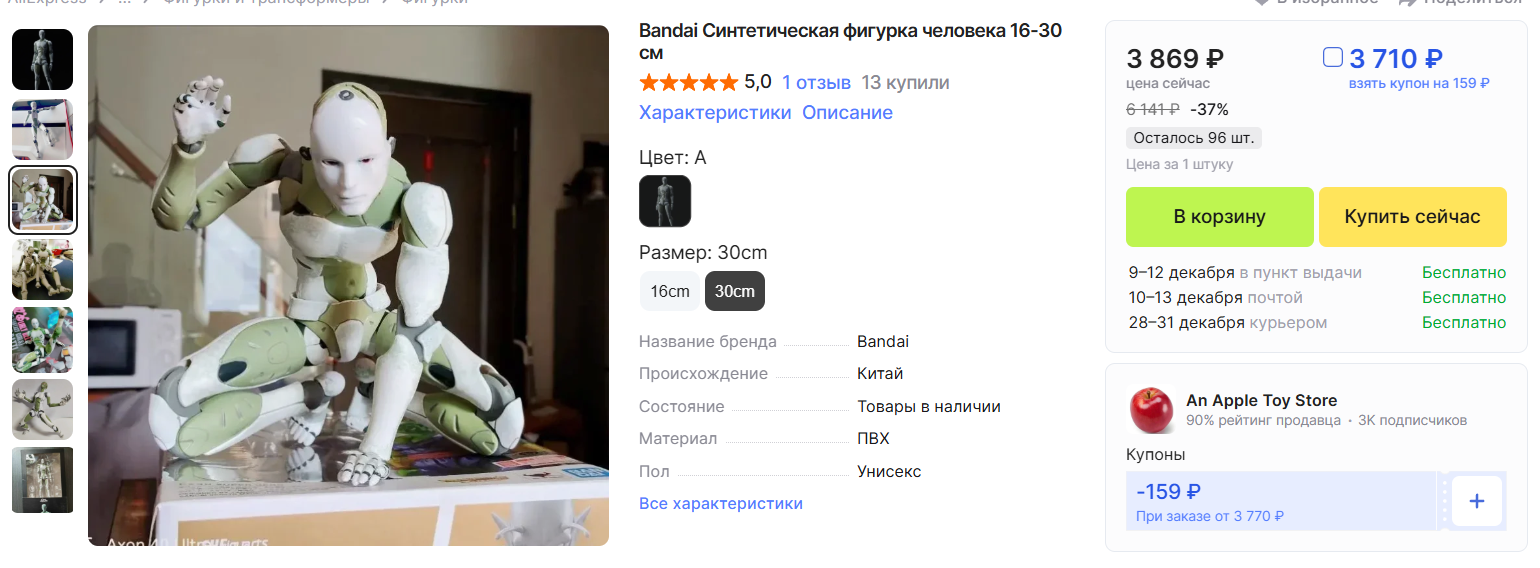This screenshot has height=568, width=1540.
Task: Click the plus icon to add coupon
Action: 1476,501
